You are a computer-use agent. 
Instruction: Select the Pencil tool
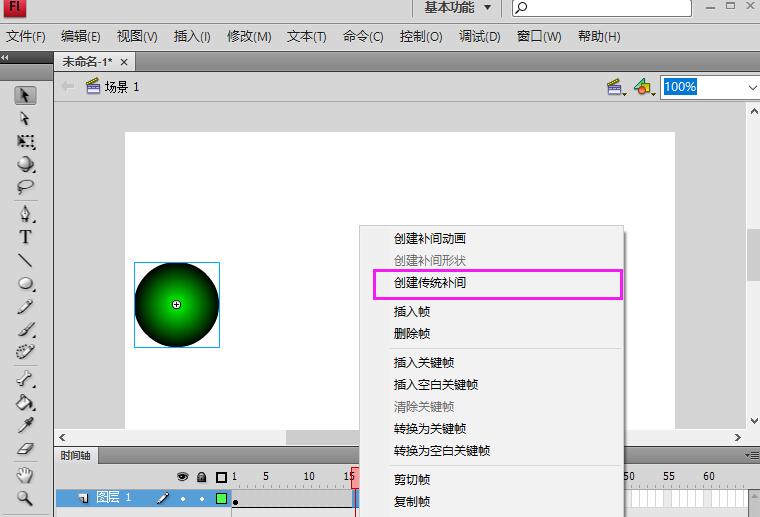(x=25, y=306)
